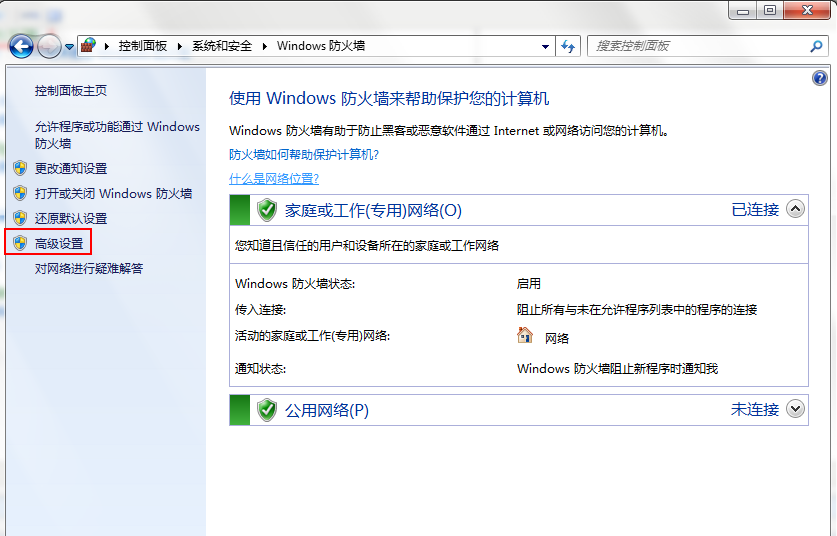Screen dimensions: 837x536
Task: Open help via the question mark icon
Action: [819, 78]
